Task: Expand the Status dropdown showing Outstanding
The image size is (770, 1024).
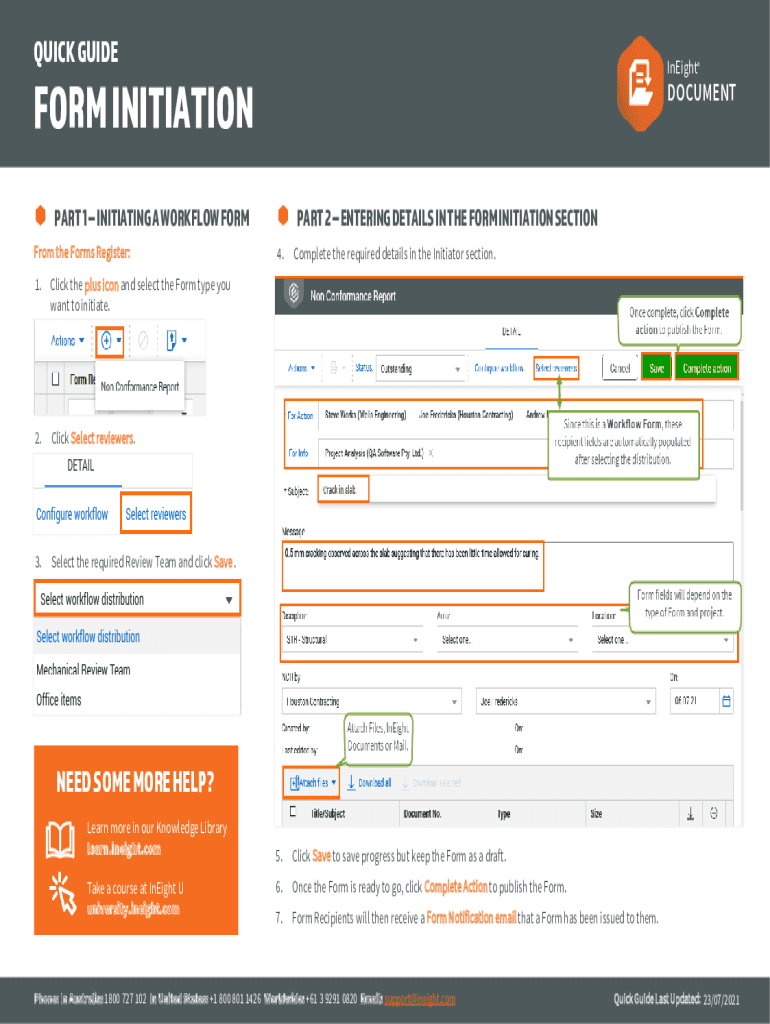Action: (420, 369)
